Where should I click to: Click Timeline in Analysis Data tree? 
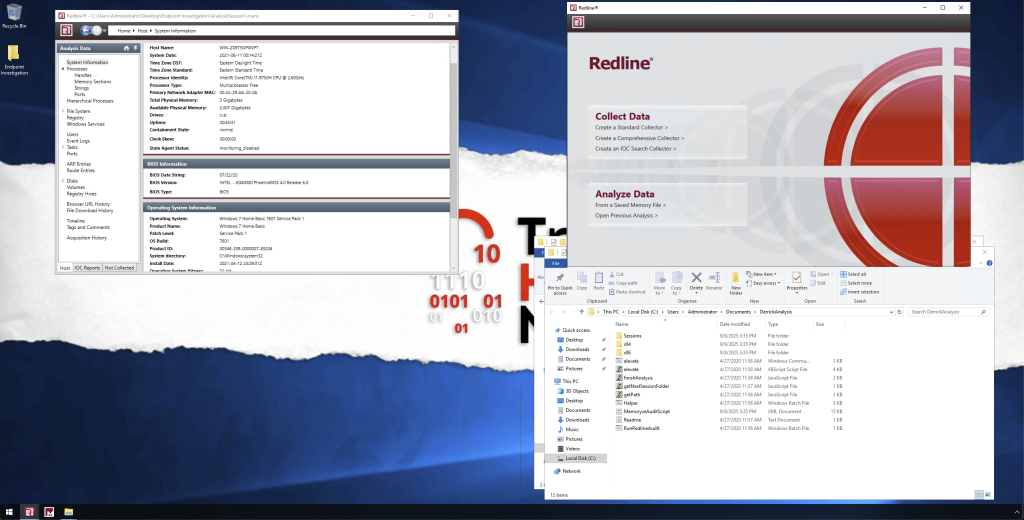pyautogui.click(x=76, y=221)
